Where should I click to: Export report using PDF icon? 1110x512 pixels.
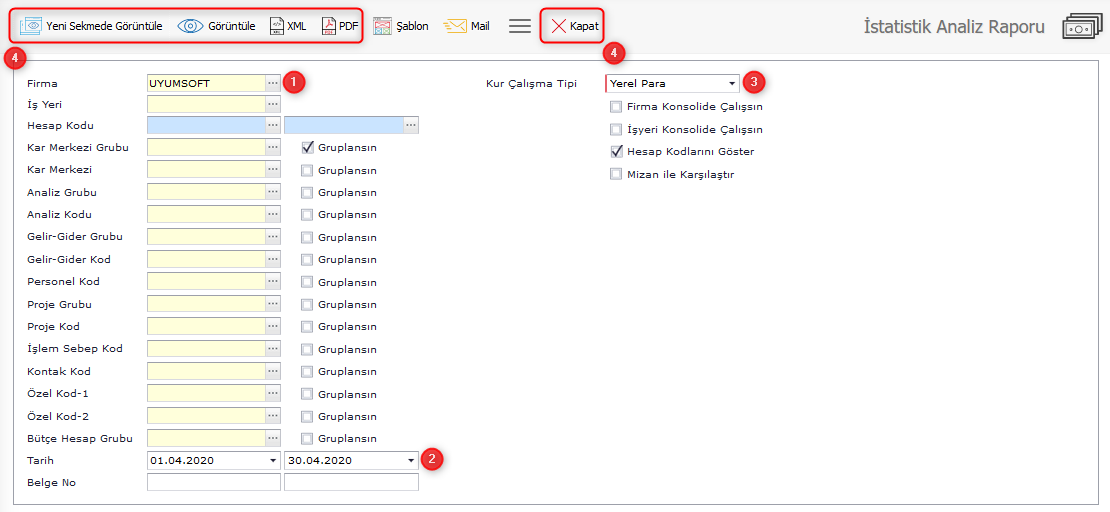click(x=329, y=26)
